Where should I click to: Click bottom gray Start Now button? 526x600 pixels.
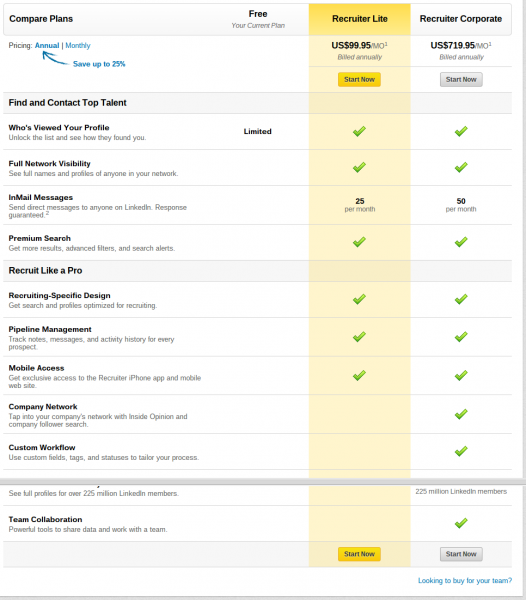pyautogui.click(x=461, y=554)
